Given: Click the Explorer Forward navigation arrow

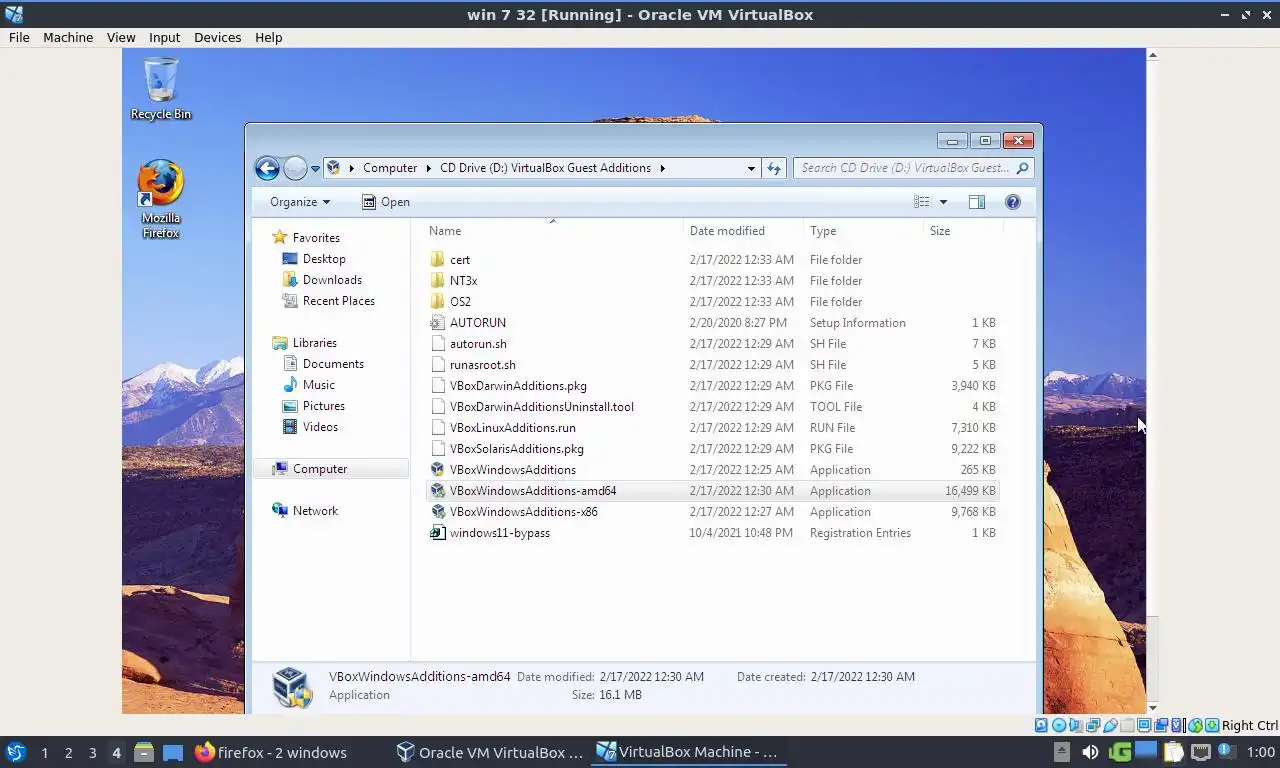Looking at the screenshot, I should (x=295, y=168).
